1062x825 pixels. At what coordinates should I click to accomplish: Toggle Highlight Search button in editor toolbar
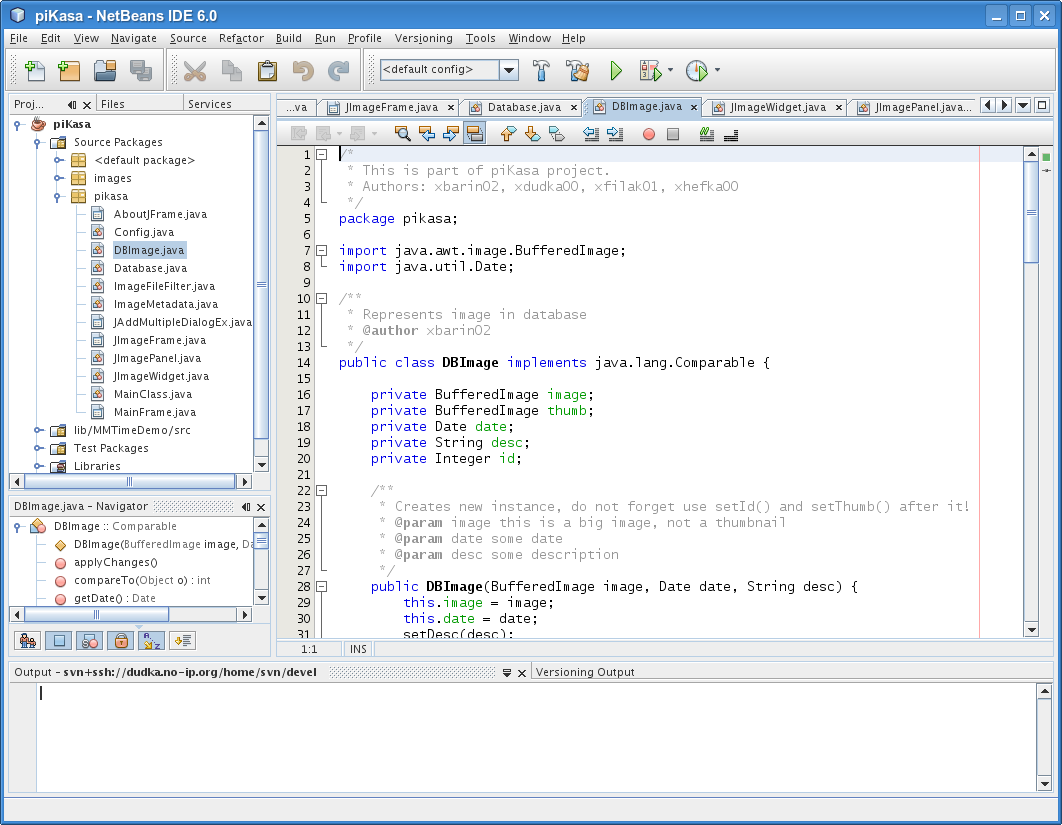475,133
